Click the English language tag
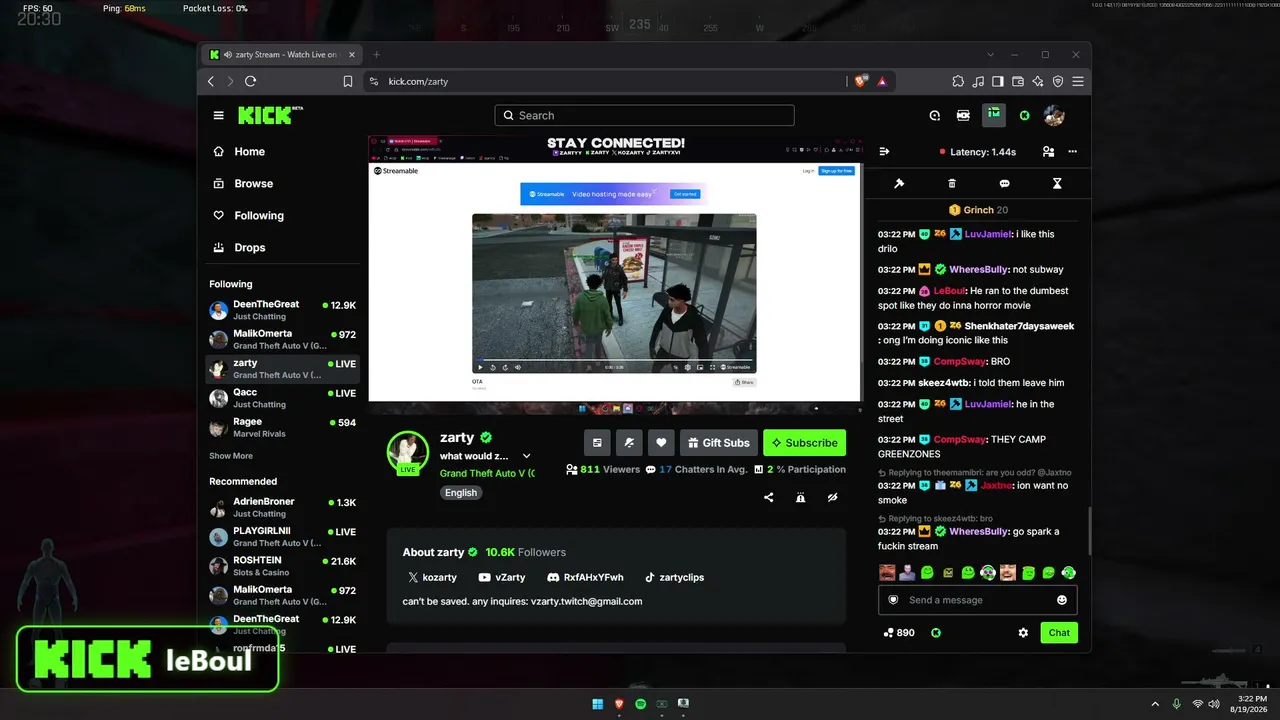The width and height of the screenshot is (1280, 720). point(461,493)
